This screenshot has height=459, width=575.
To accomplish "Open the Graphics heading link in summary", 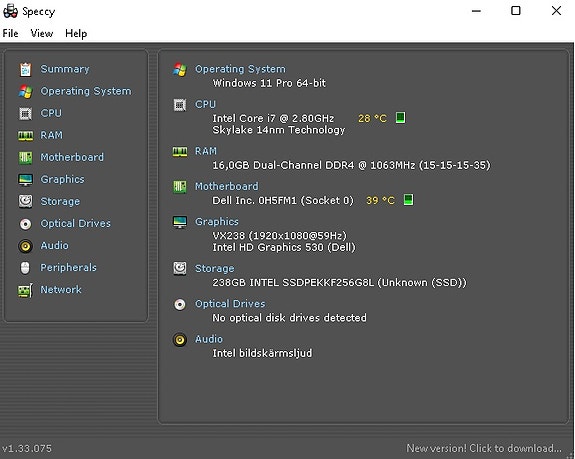I will pyautogui.click(x=217, y=221).
